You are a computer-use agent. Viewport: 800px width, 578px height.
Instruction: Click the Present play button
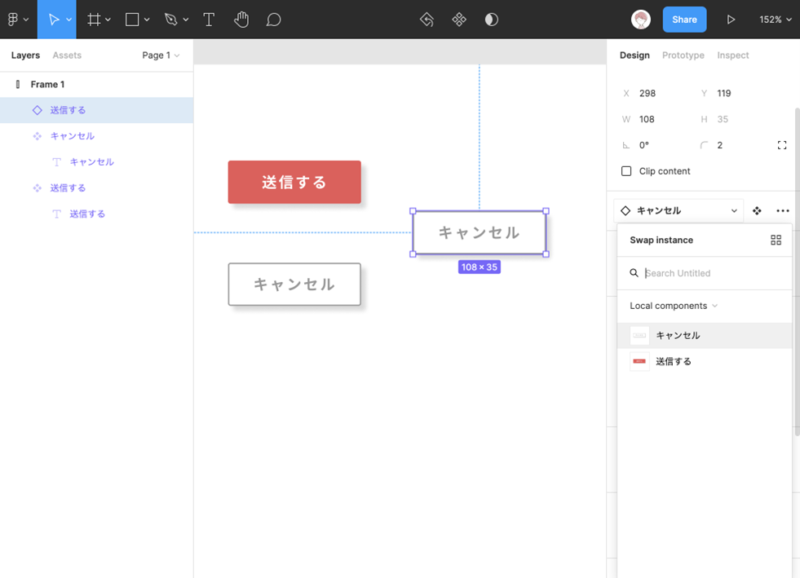point(731,19)
